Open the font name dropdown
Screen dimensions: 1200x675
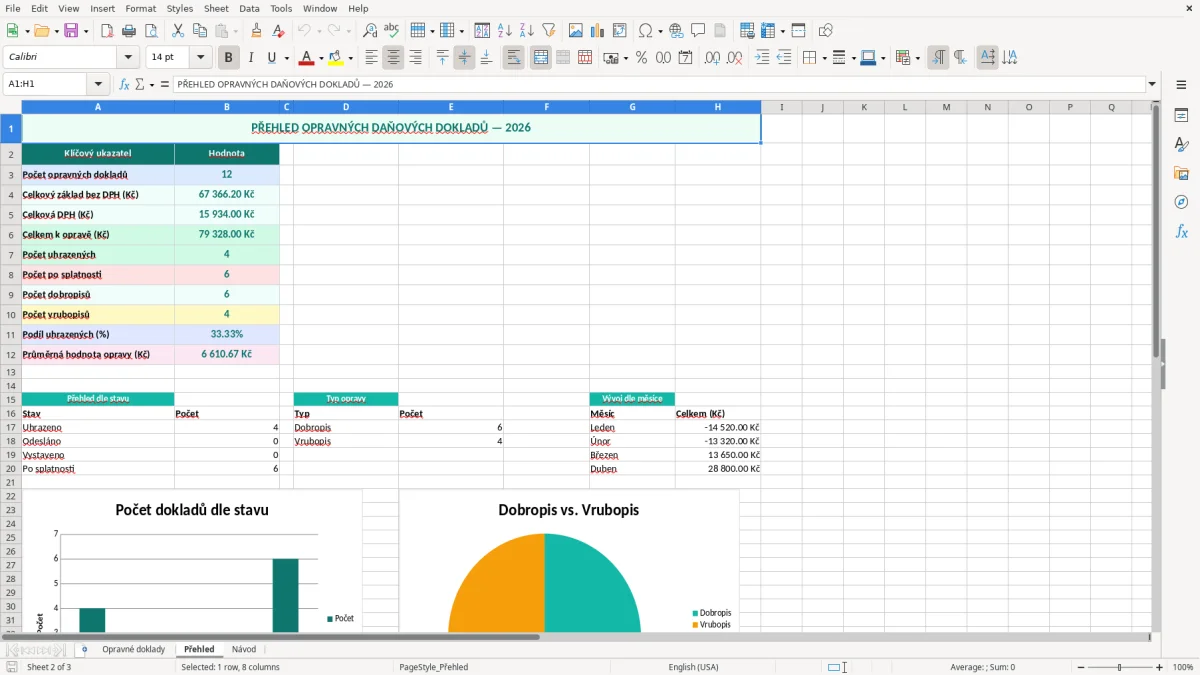[x=128, y=58]
